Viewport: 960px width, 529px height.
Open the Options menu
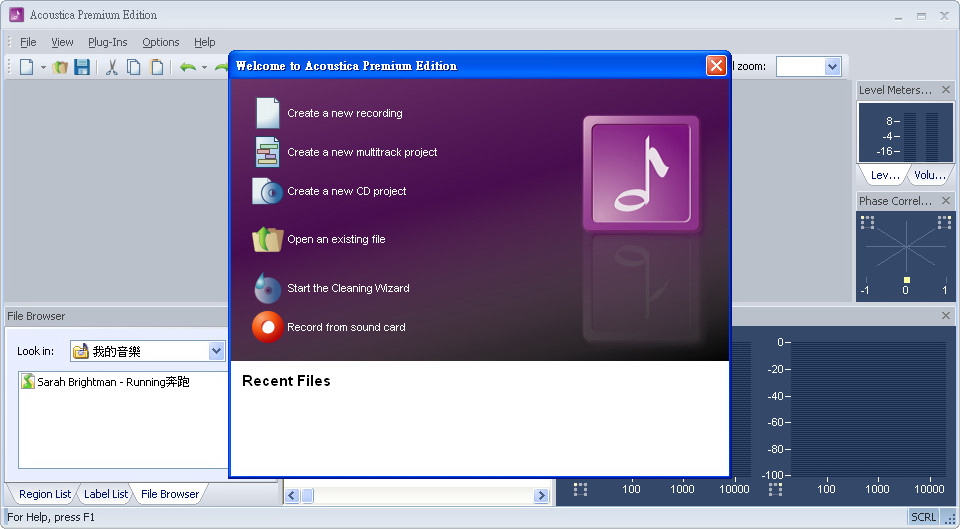(x=160, y=42)
